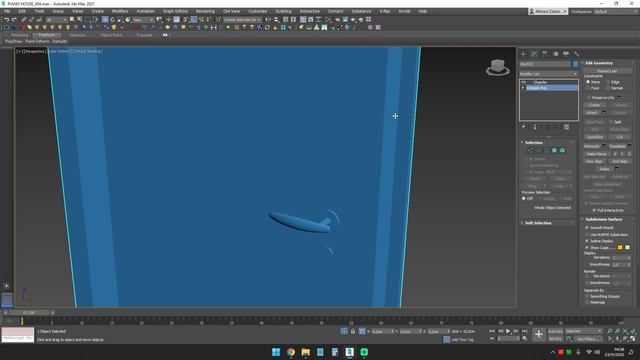
Task: Open the Create Selection Set dropdown
Action: (242, 20)
